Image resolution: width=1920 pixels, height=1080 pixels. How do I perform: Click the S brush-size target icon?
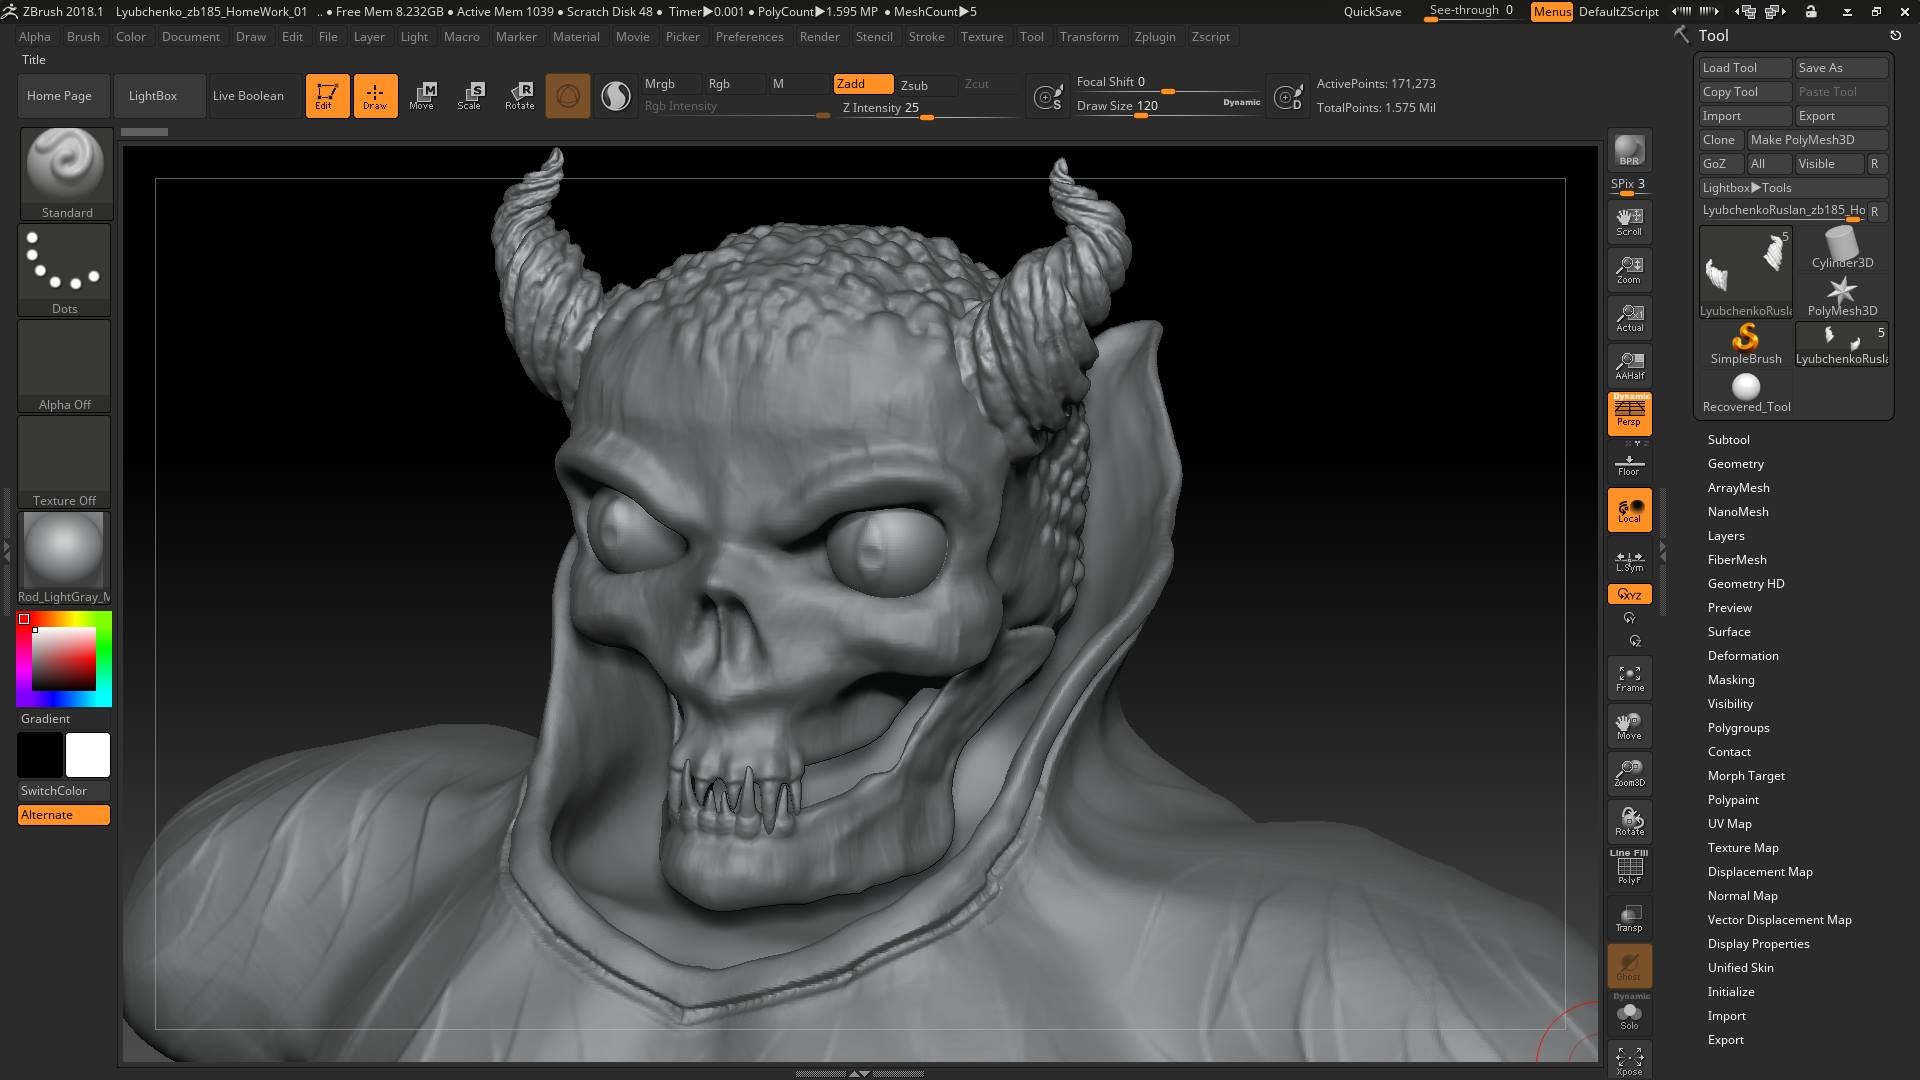pos(1047,96)
